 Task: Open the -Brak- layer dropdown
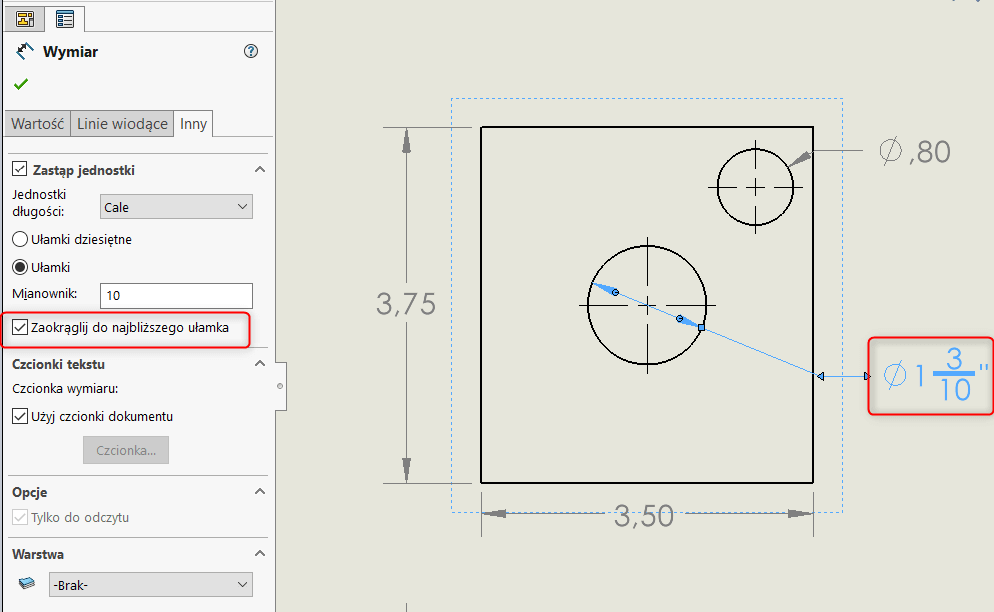coord(150,584)
